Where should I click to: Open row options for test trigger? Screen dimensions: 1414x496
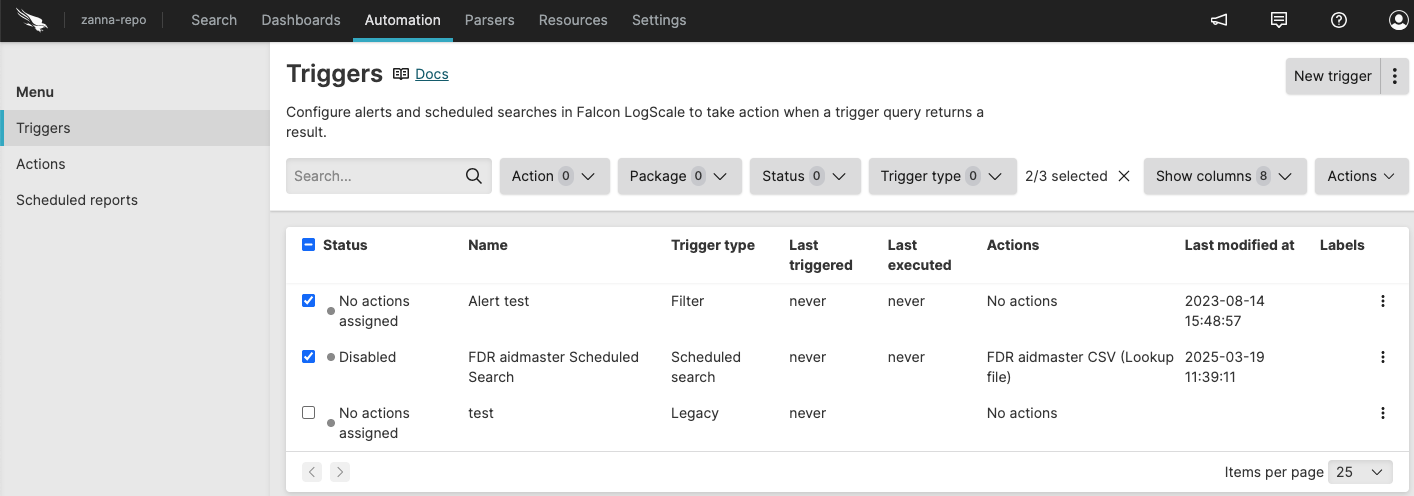[1383, 413]
